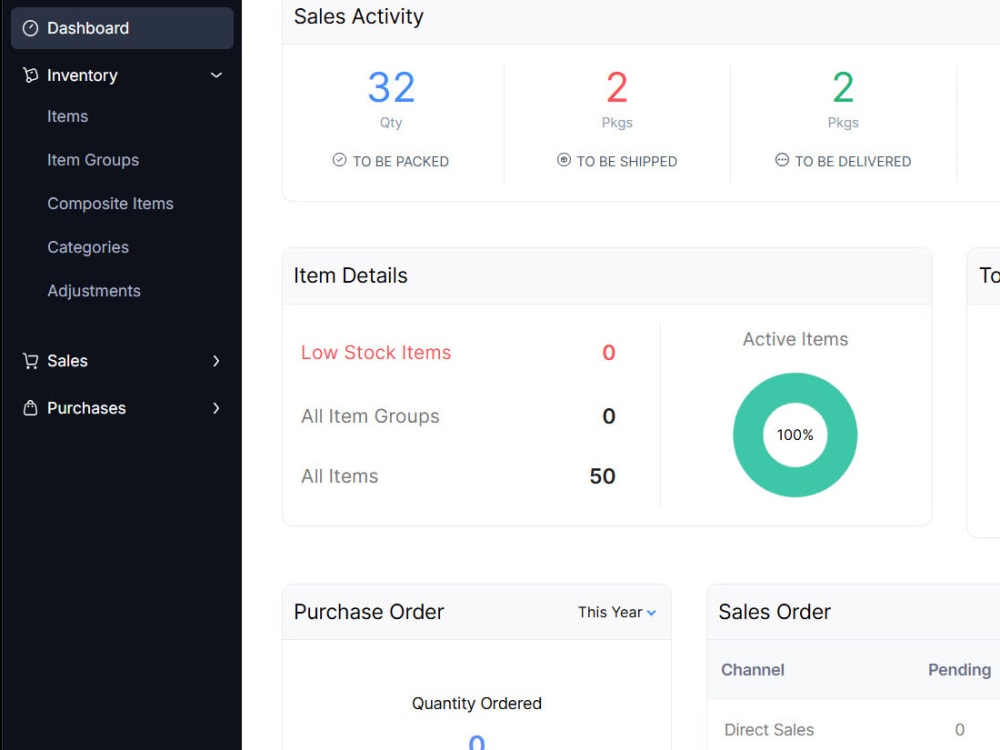Open Composite Items page
Image resolution: width=1000 pixels, height=750 pixels.
click(x=110, y=204)
